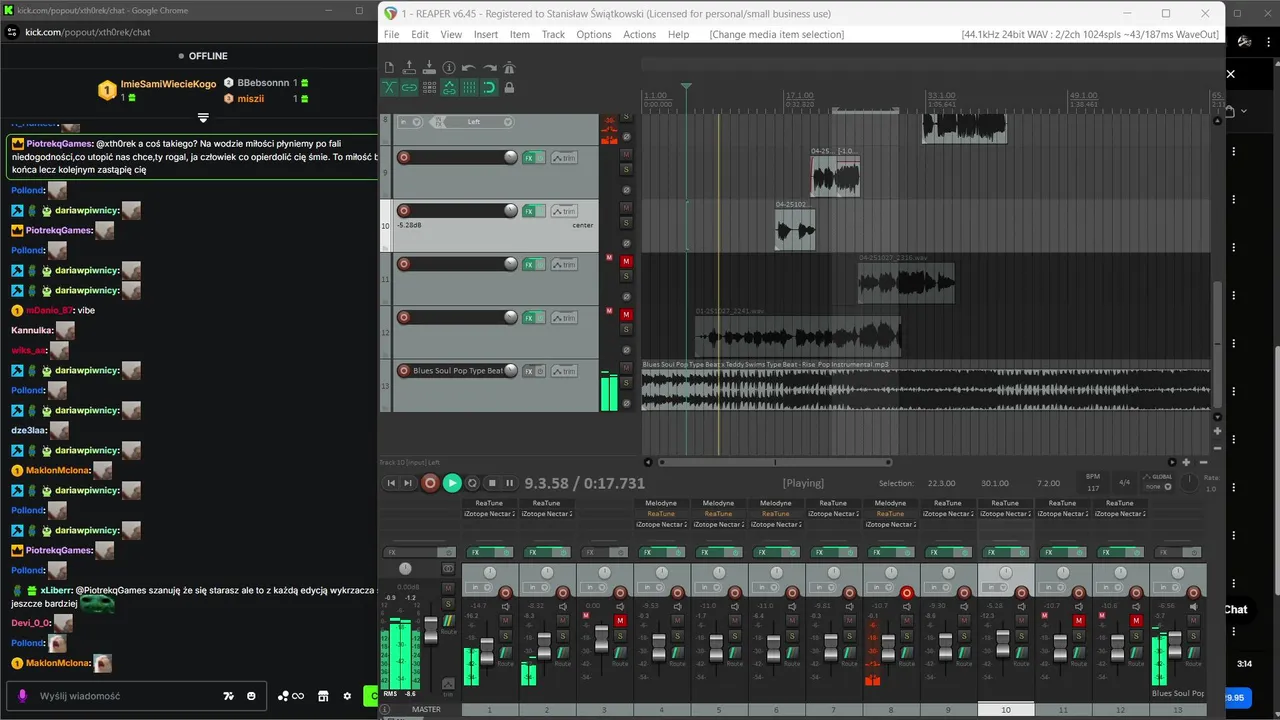The image size is (1280, 720).
Task: Click the horizontal timeline scrollbar
Action: pyautogui.click(x=774, y=462)
